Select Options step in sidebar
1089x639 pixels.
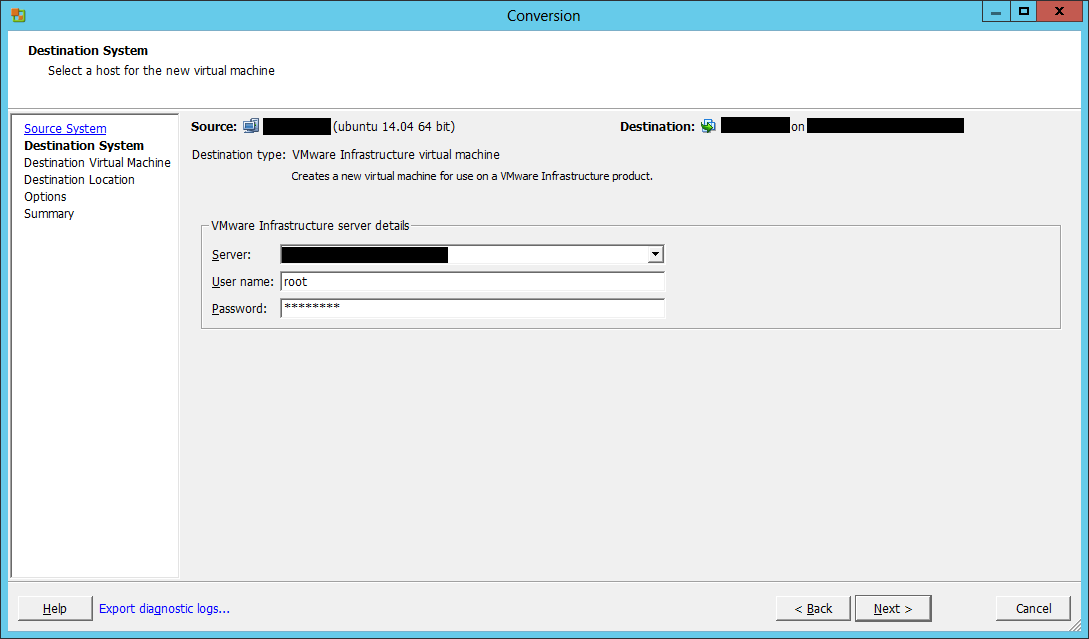[x=45, y=197]
